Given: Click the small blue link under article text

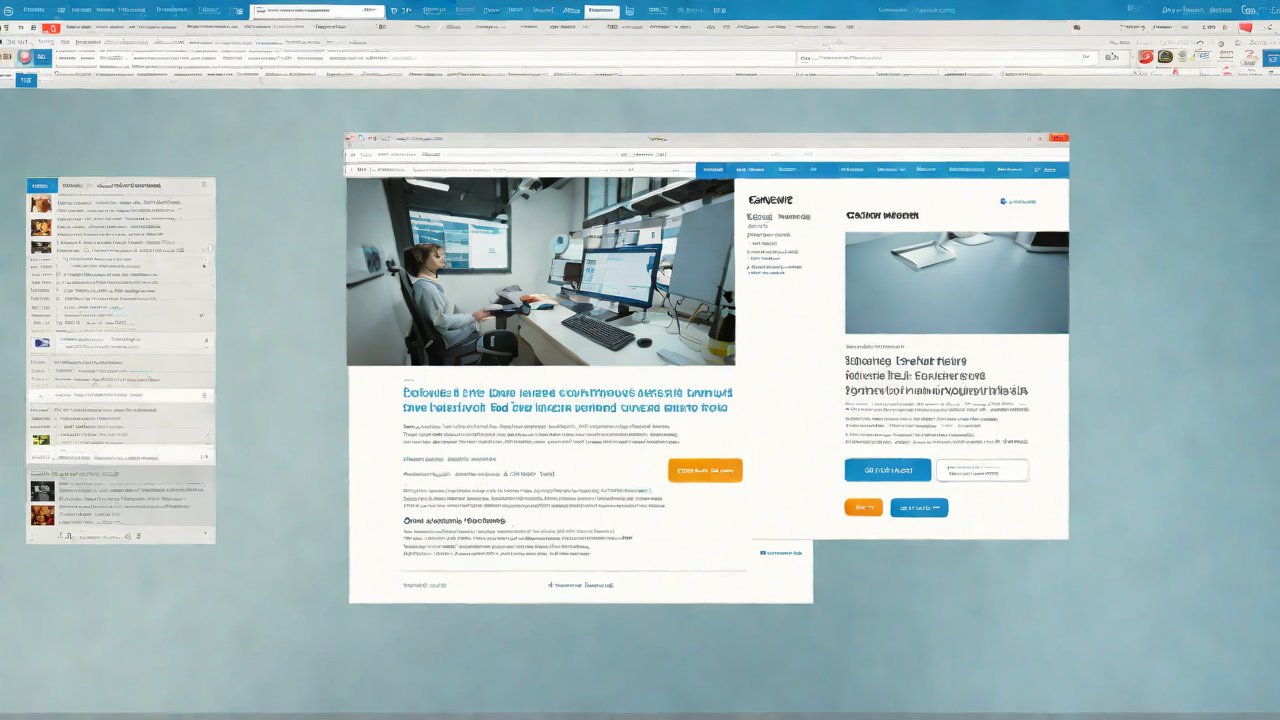Looking at the screenshot, I should (x=781, y=552).
